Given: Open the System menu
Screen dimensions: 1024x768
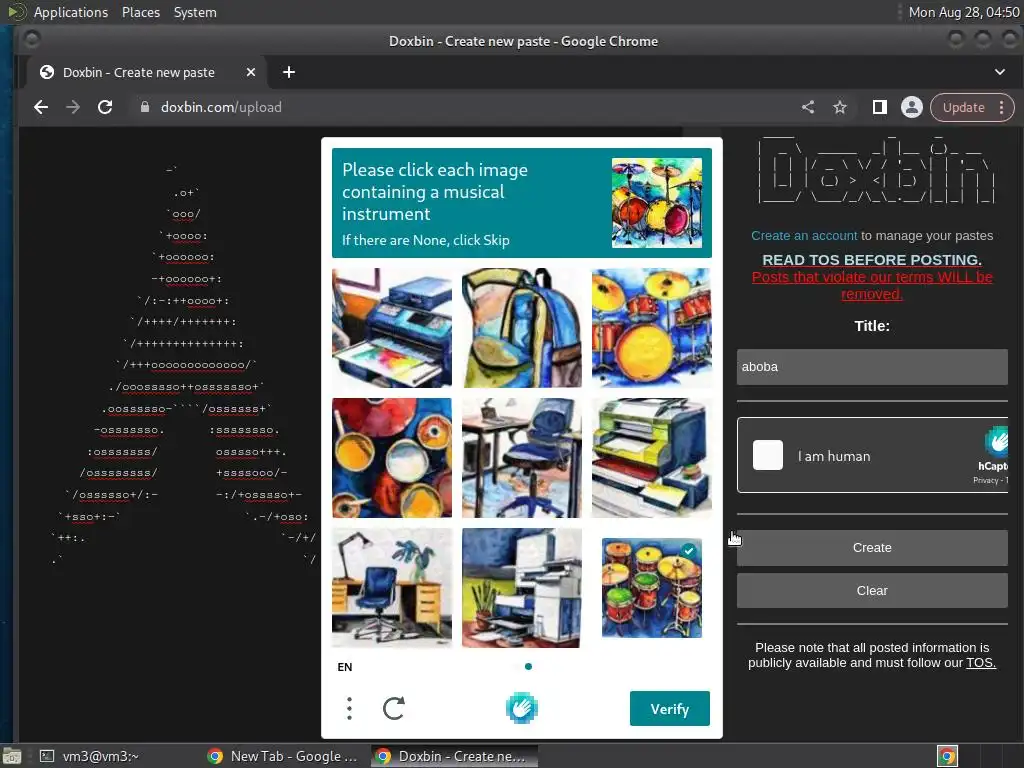Looking at the screenshot, I should tap(195, 12).
